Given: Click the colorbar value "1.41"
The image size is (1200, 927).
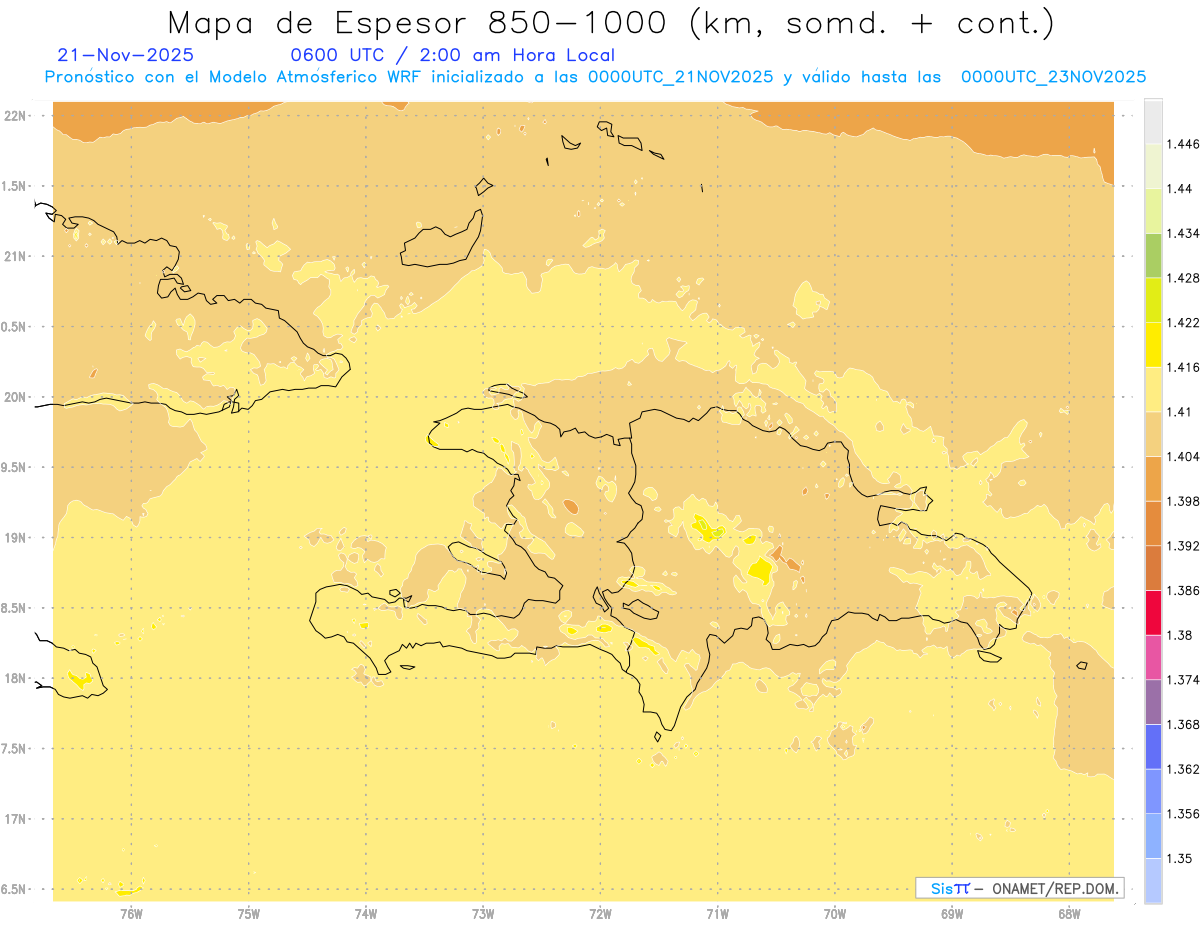Looking at the screenshot, I should [x=1179, y=412].
